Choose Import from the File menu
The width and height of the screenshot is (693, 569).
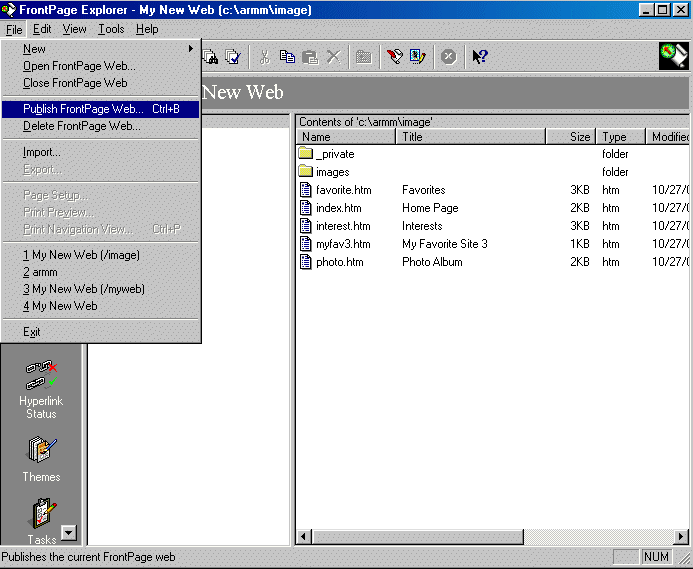[101, 152]
